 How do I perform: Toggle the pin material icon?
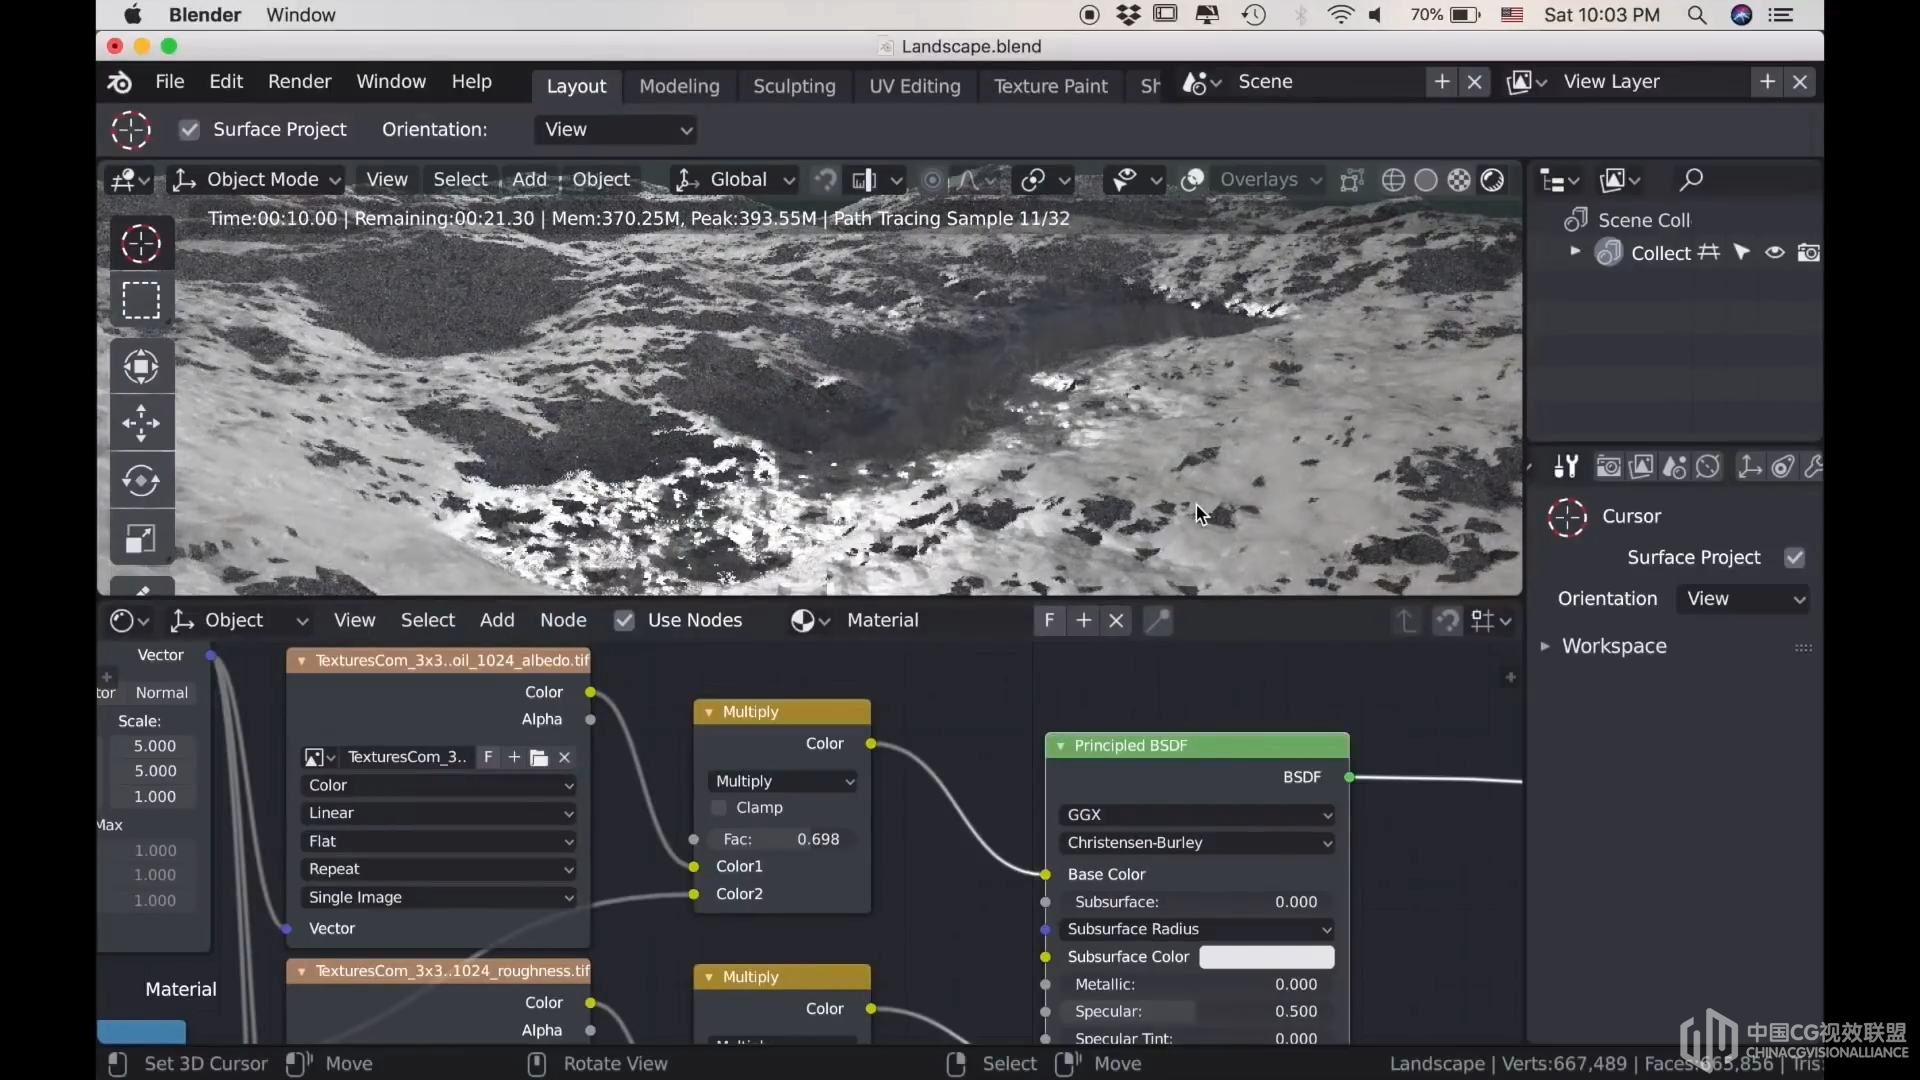click(x=1158, y=621)
